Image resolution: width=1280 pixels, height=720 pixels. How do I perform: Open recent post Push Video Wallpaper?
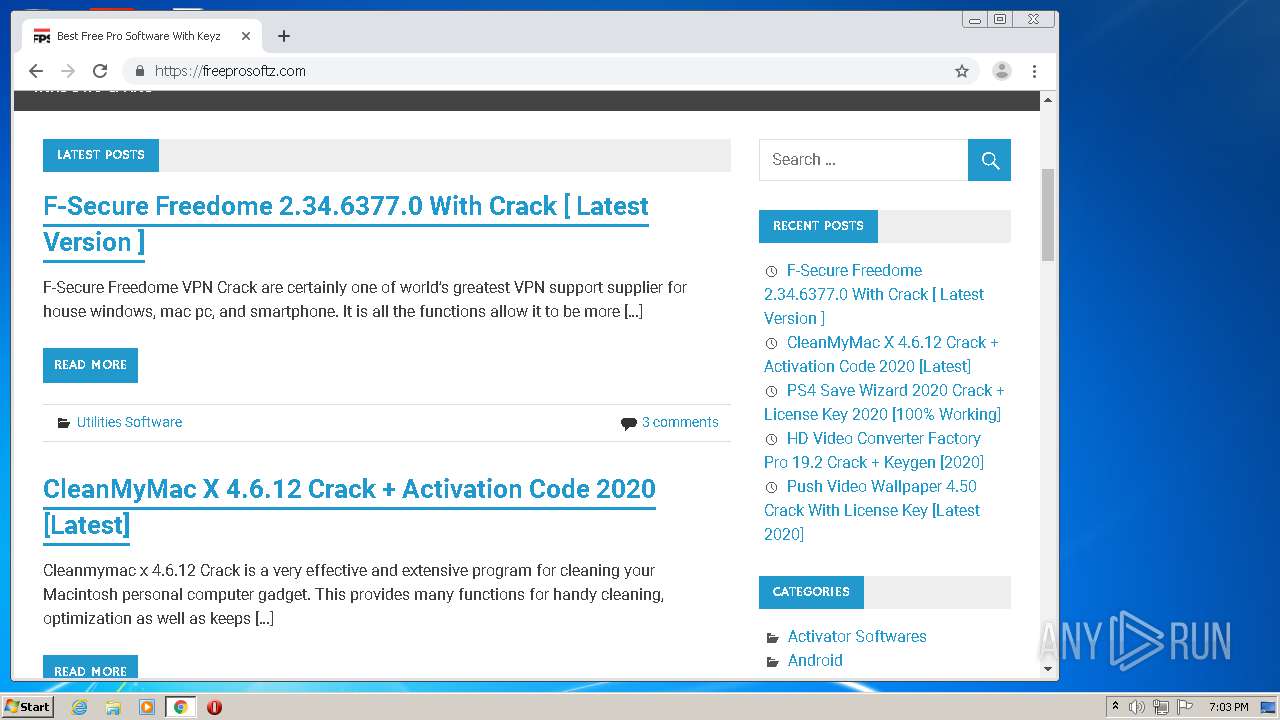(872, 510)
